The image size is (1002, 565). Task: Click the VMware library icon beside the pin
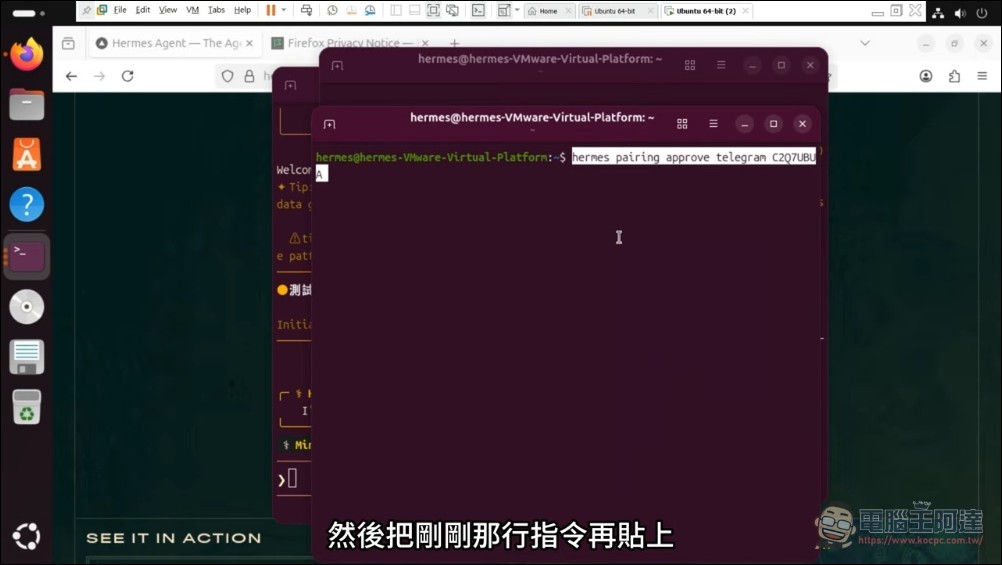[102, 10]
